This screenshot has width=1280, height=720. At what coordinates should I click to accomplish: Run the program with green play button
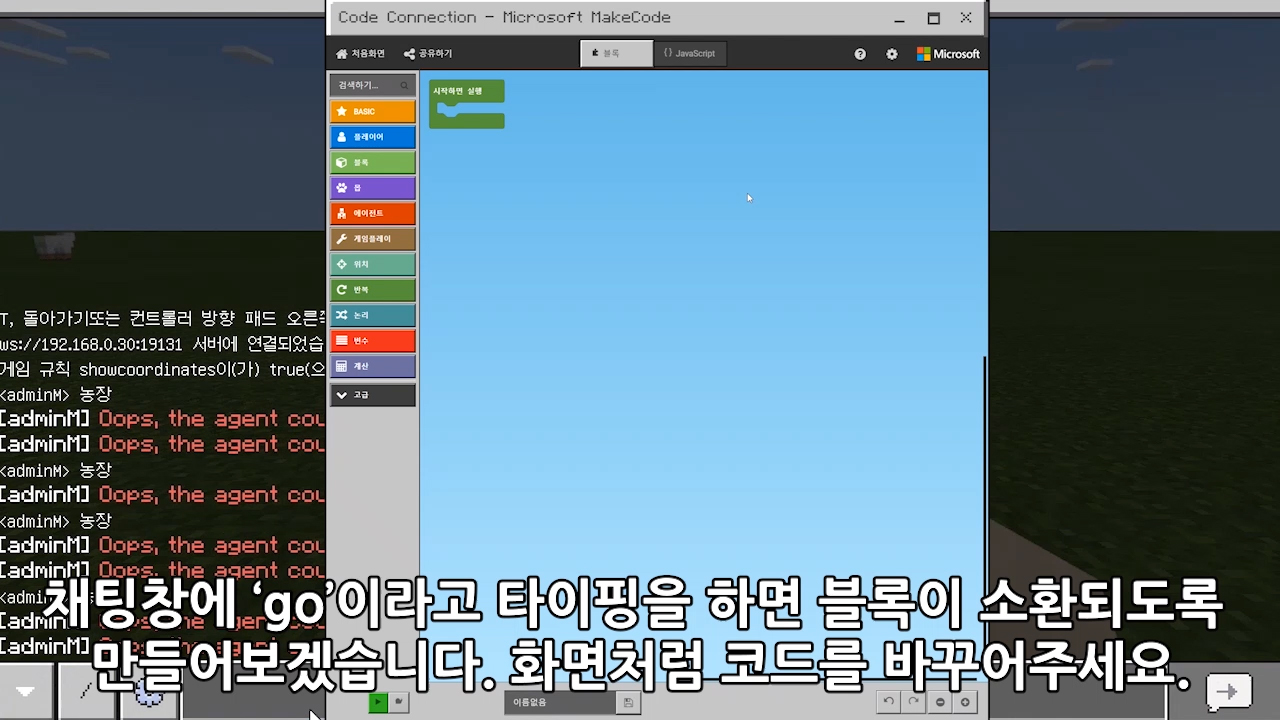(x=378, y=703)
